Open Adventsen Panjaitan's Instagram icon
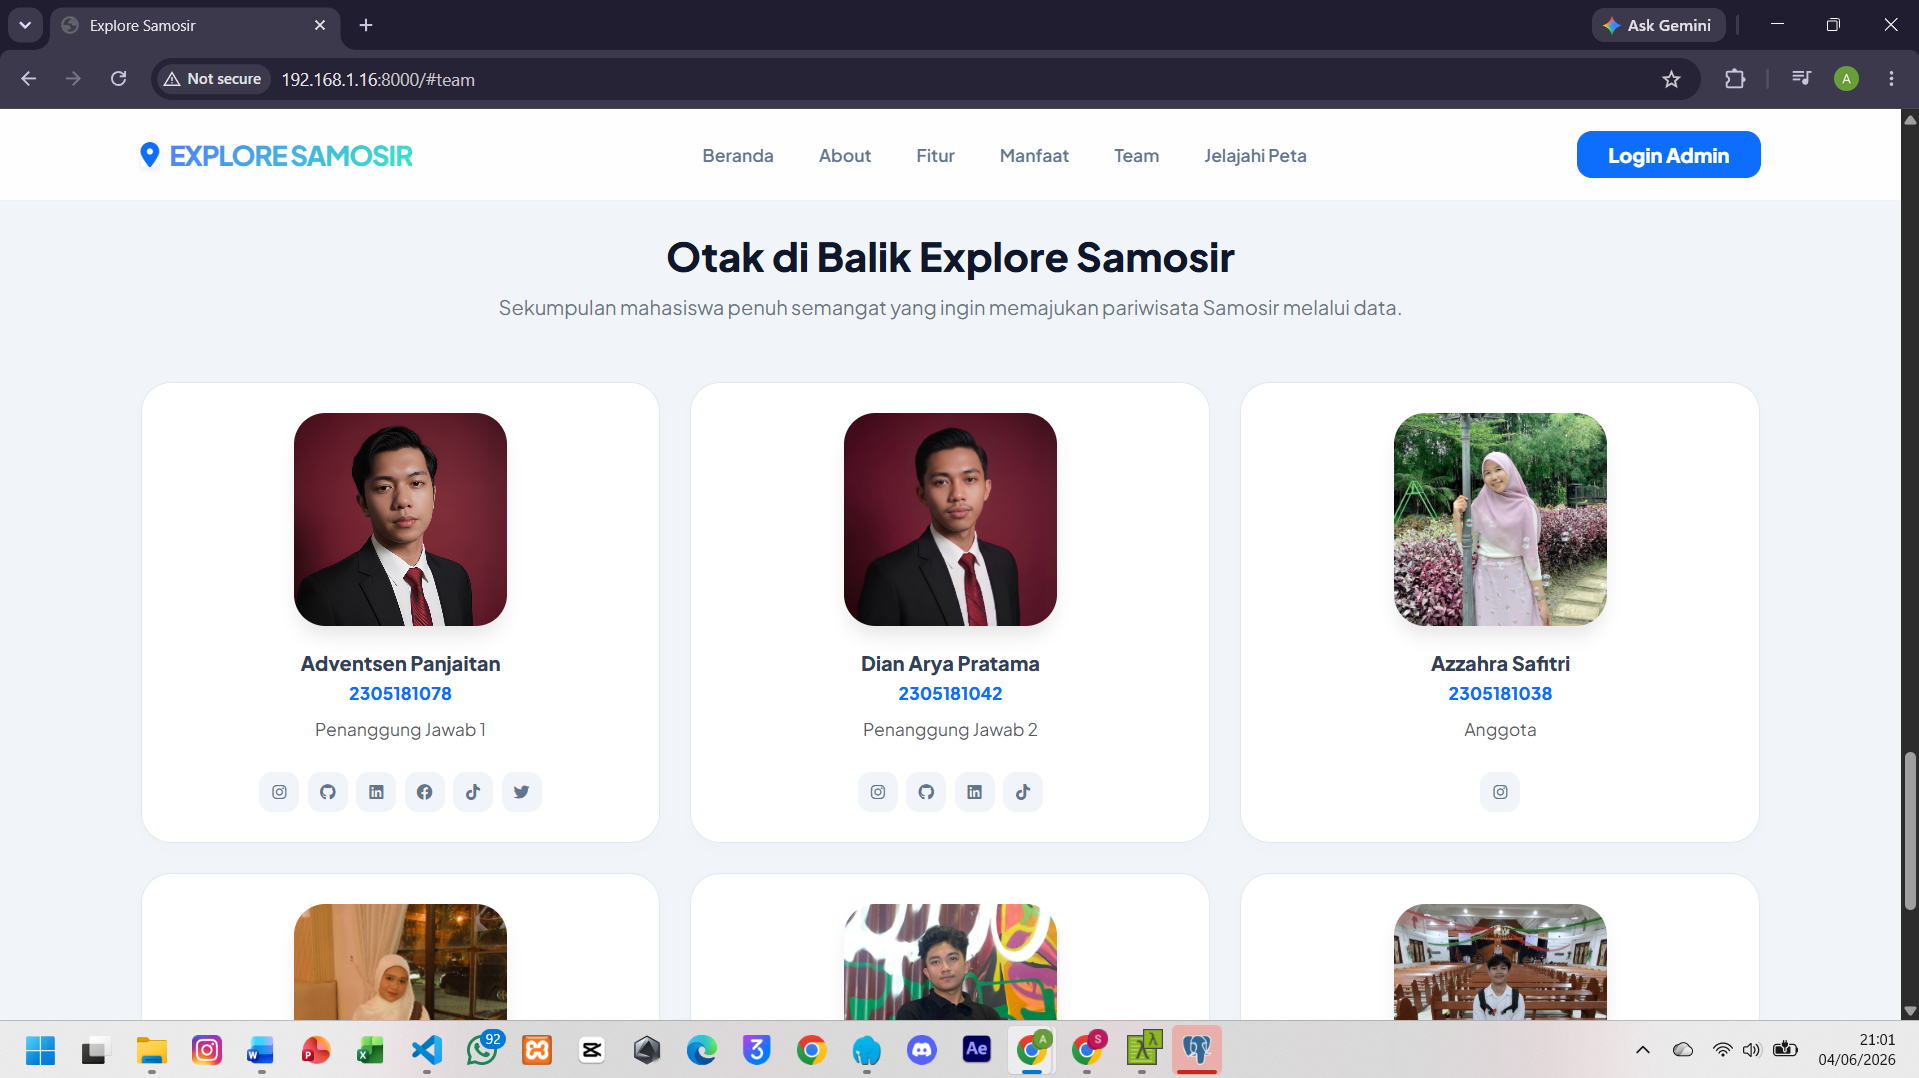 [279, 792]
